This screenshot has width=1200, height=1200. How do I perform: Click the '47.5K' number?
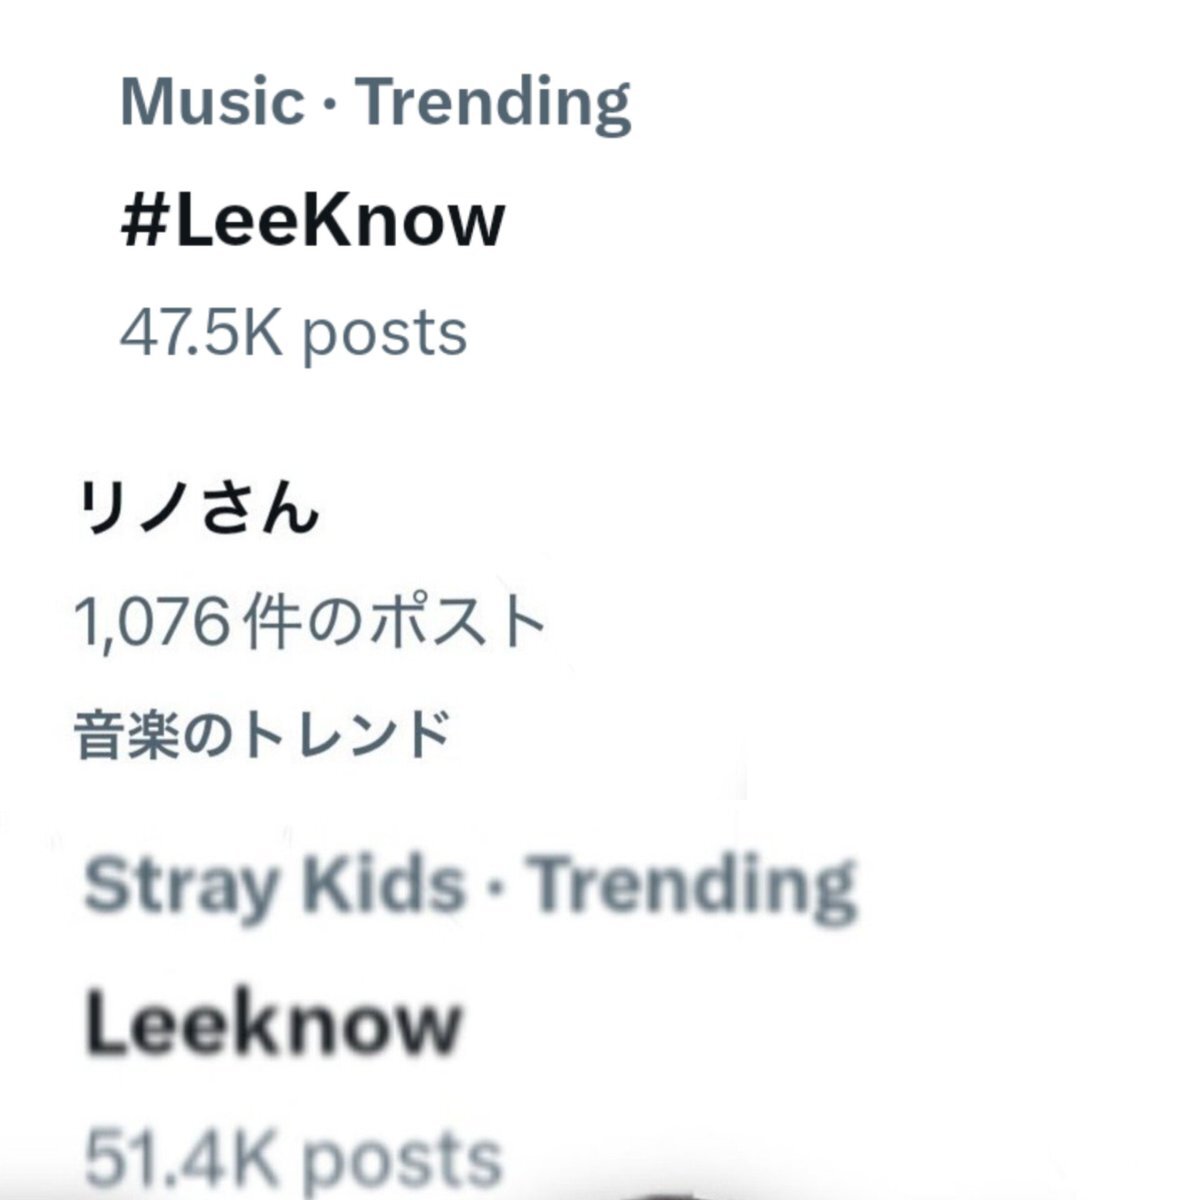[x=202, y=332]
